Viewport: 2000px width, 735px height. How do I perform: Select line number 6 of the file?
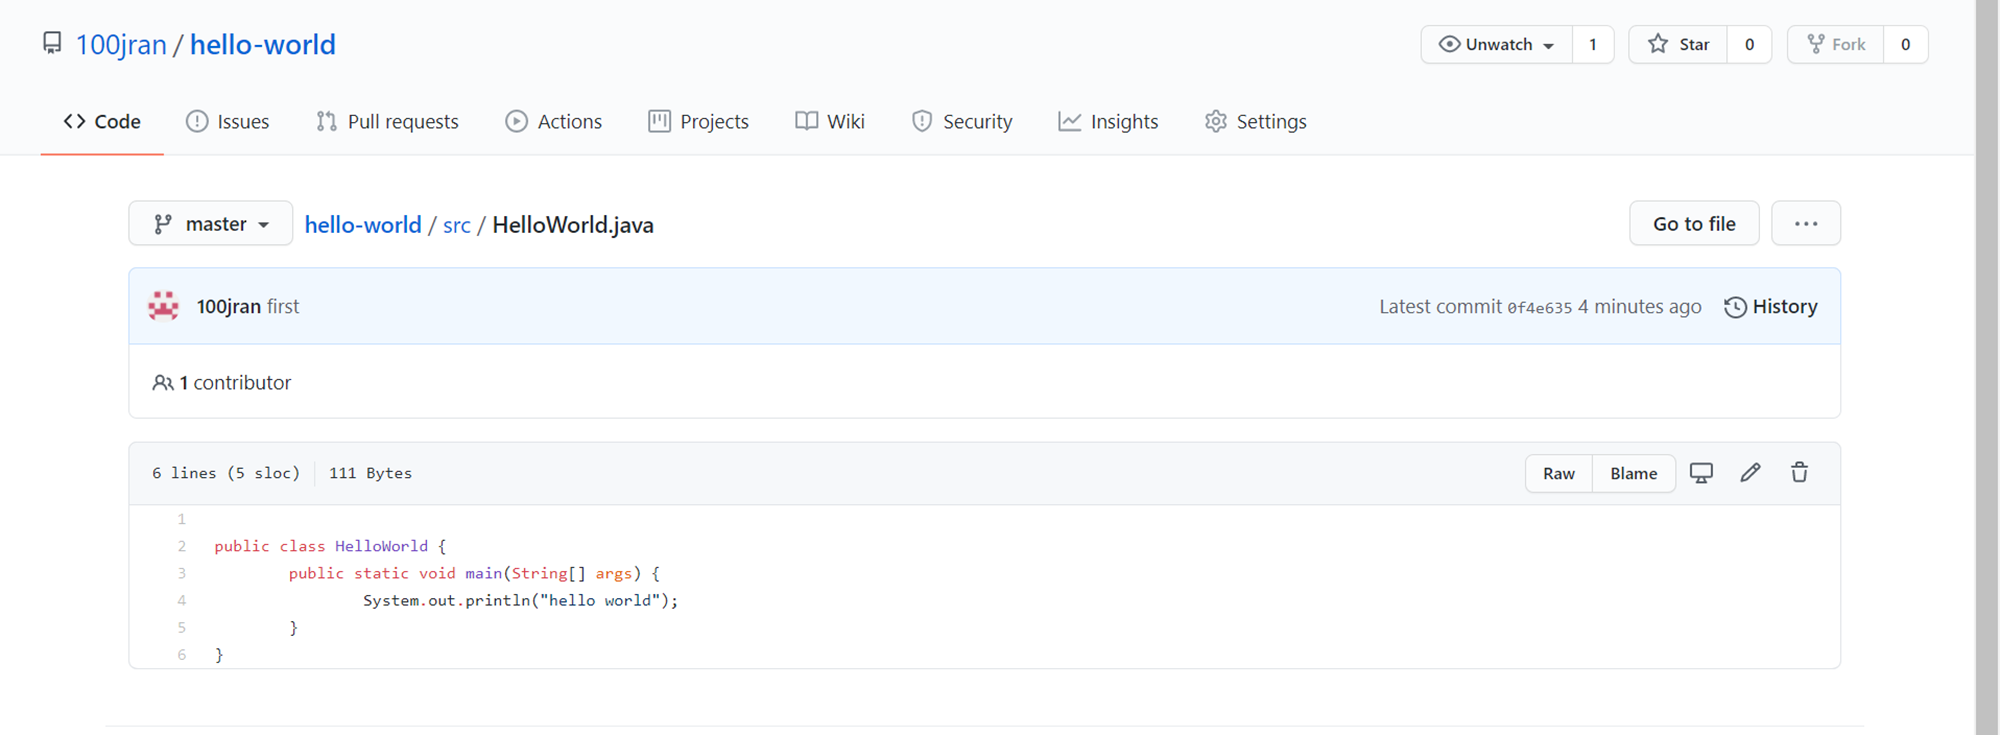click(182, 654)
